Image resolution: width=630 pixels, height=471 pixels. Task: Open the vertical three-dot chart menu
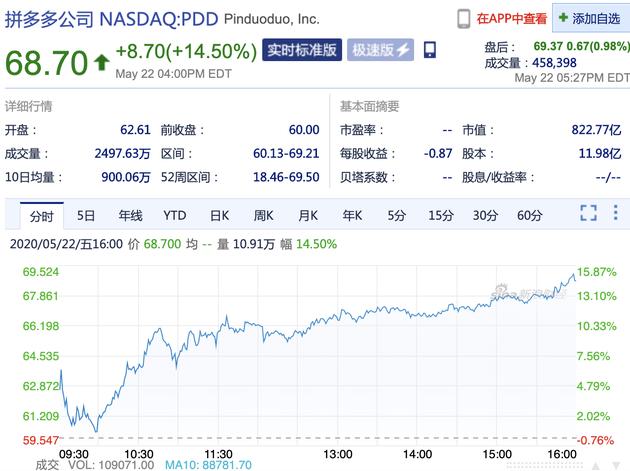(615, 212)
